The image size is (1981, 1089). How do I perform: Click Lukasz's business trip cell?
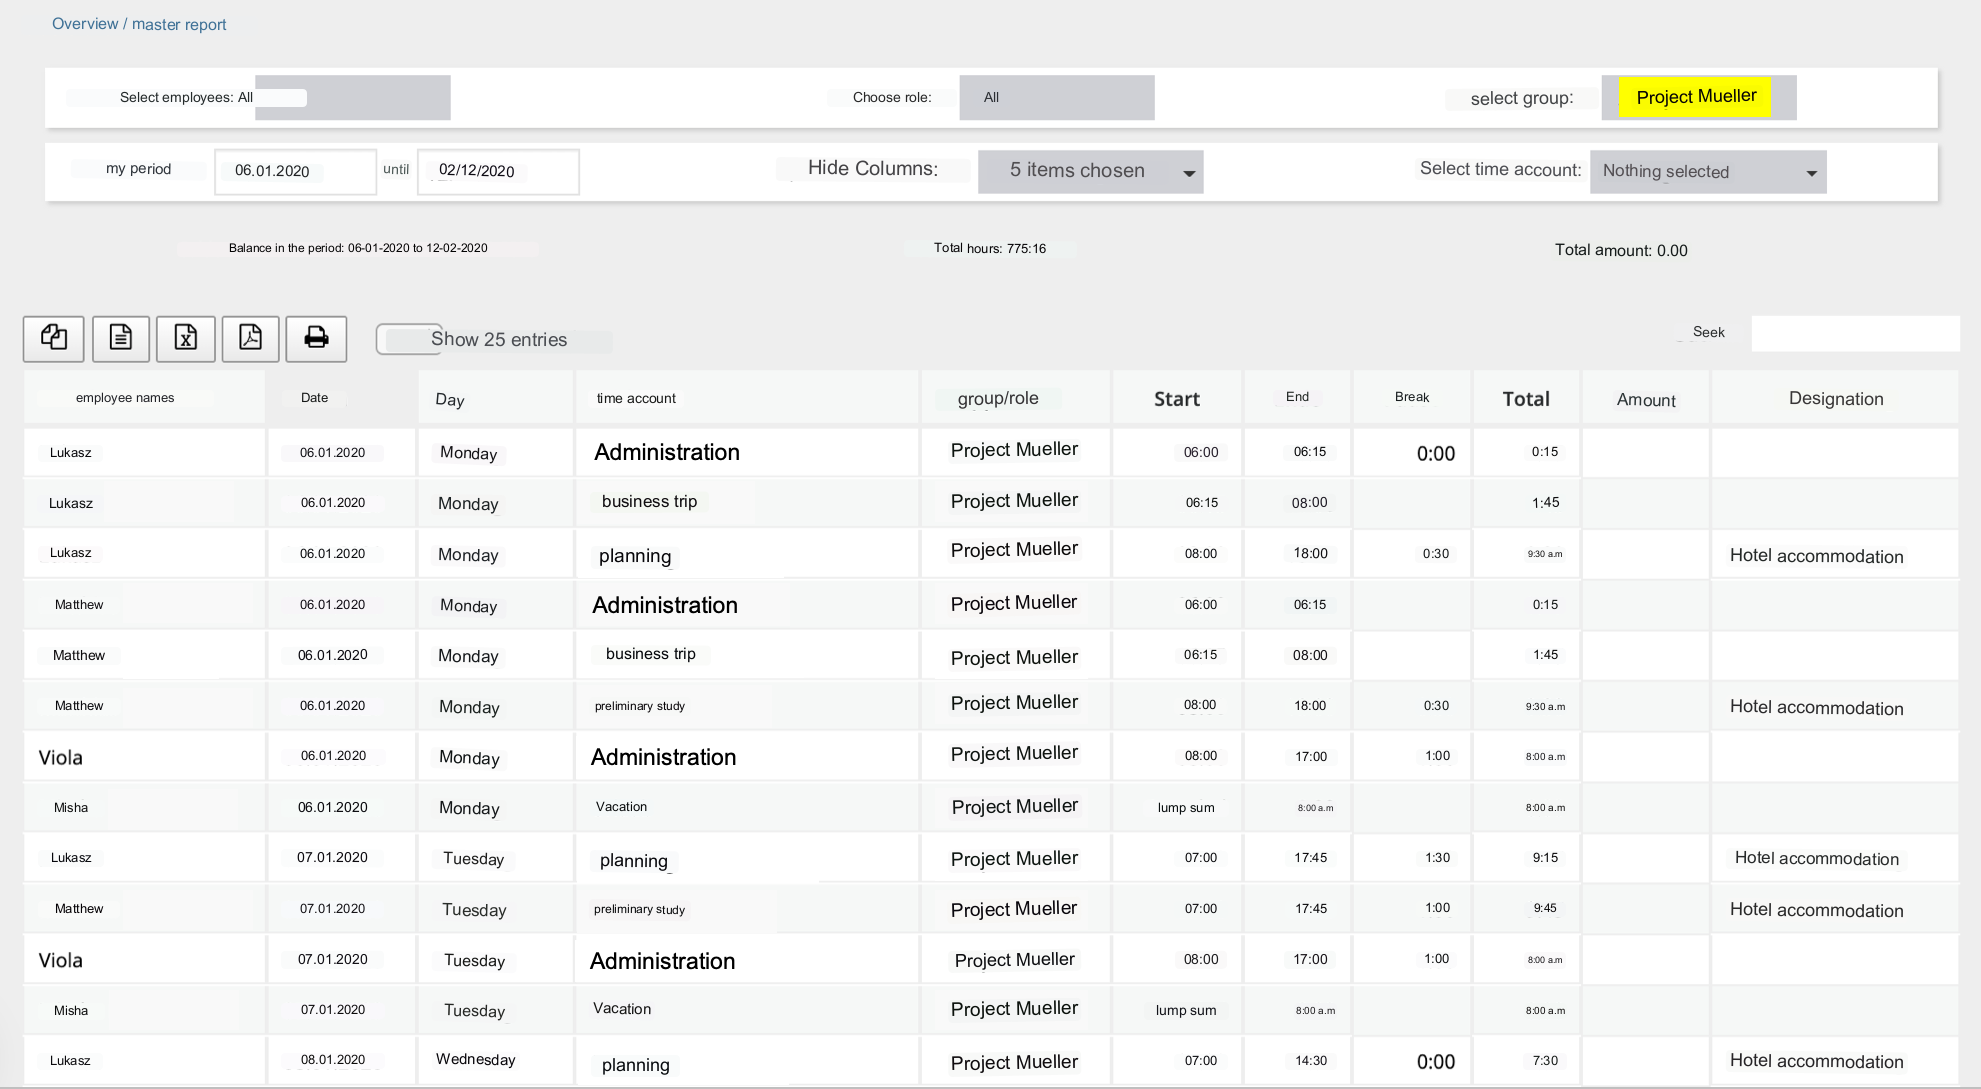click(650, 501)
